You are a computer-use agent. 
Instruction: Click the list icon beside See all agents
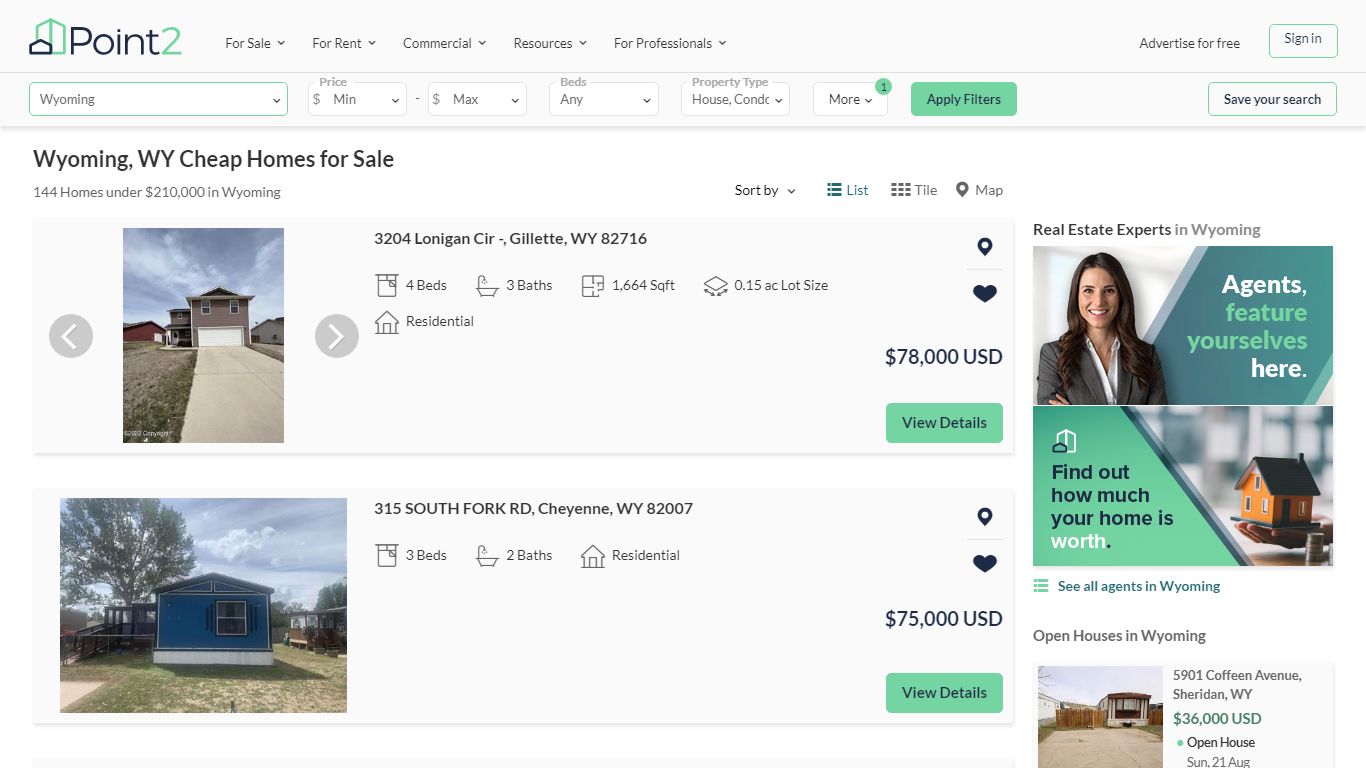1041,586
